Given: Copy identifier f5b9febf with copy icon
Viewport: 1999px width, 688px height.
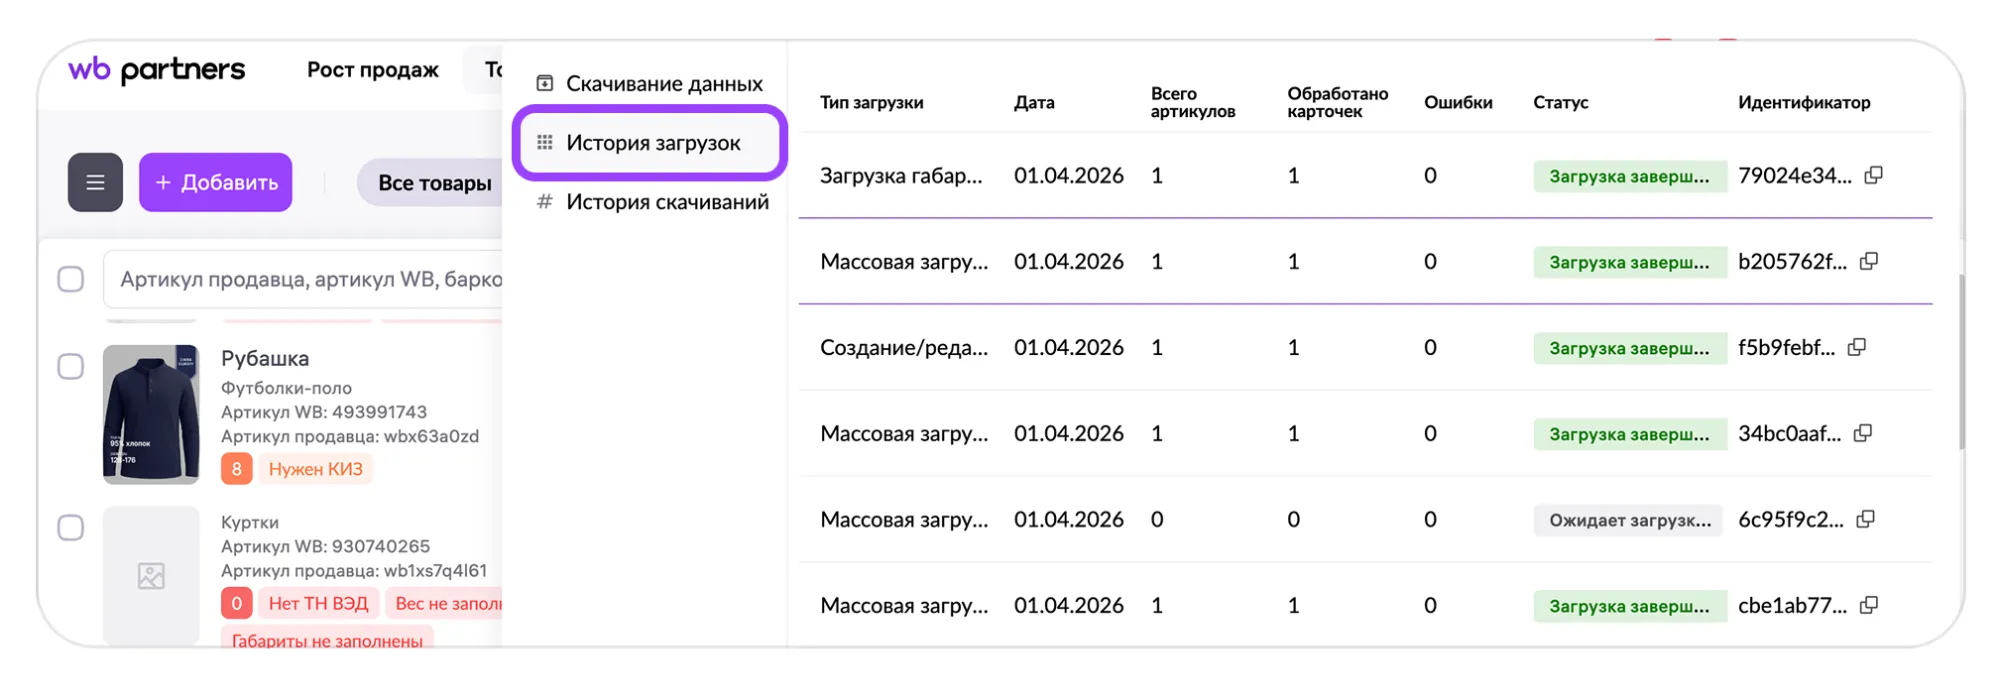Looking at the screenshot, I should pyautogui.click(x=1857, y=347).
